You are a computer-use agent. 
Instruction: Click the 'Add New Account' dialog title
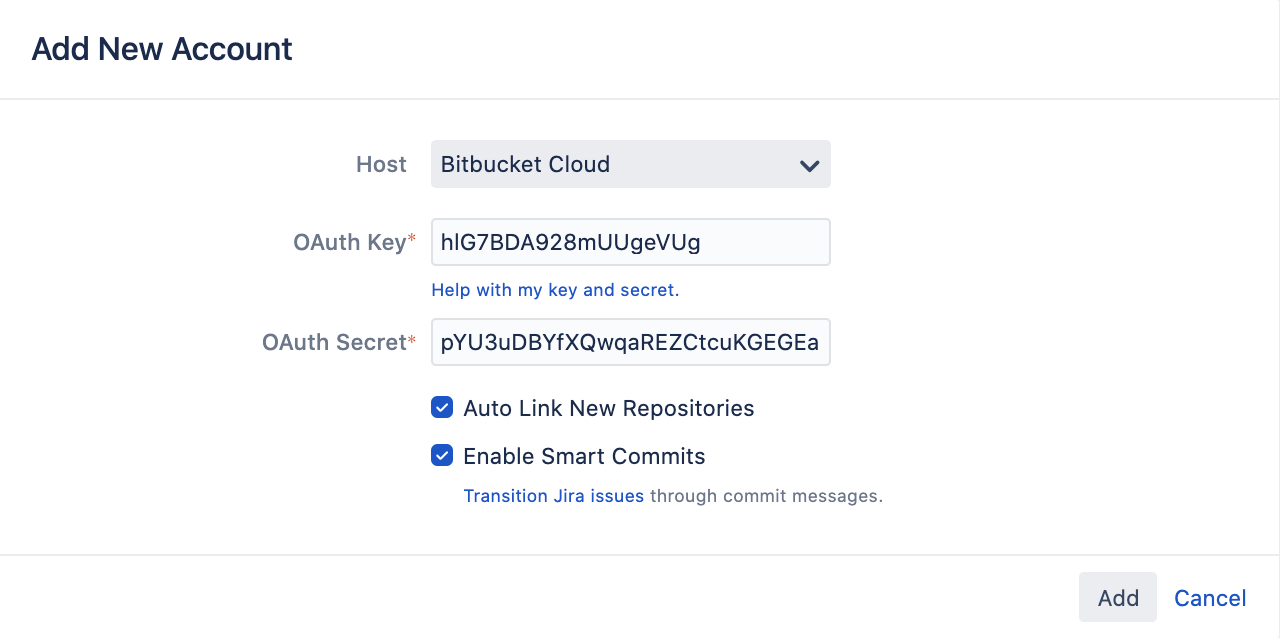tap(162, 49)
